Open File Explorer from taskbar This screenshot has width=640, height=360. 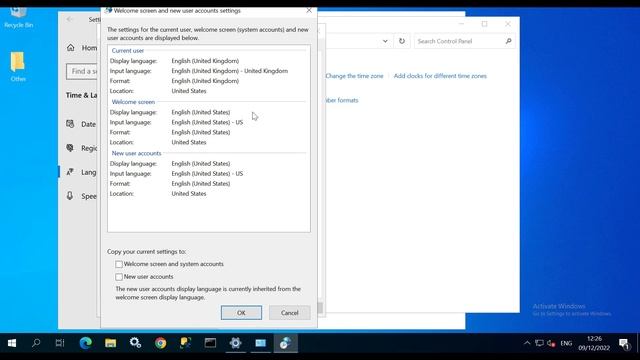point(110,343)
